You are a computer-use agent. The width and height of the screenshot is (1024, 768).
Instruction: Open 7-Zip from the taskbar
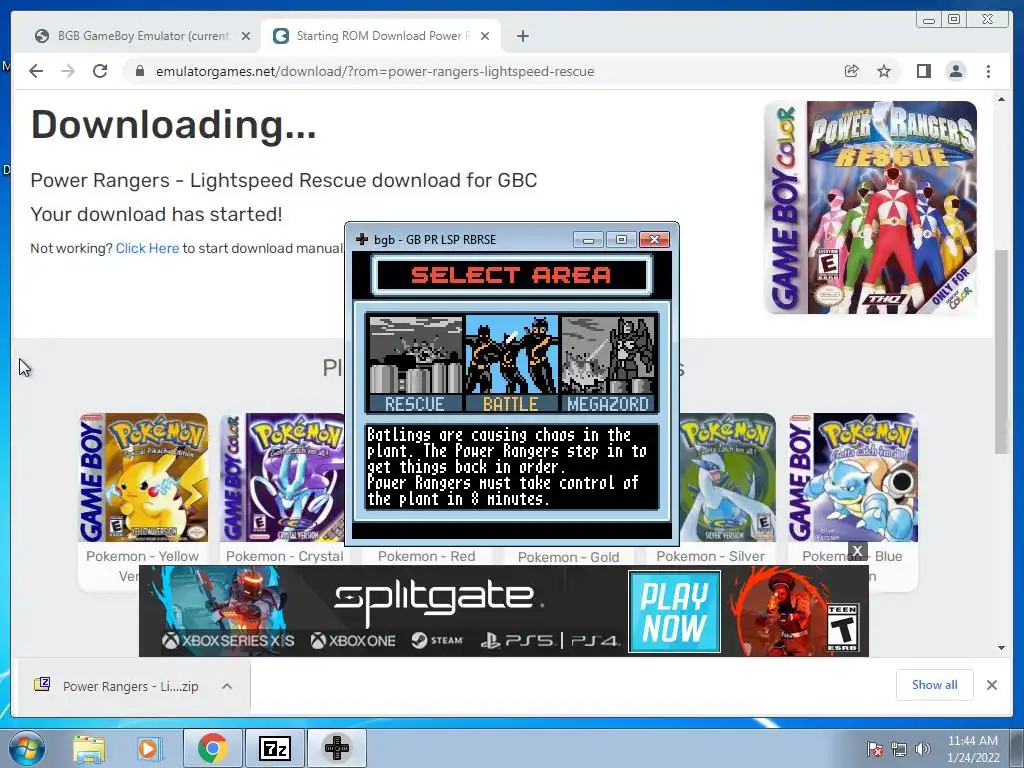pyautogui.click(x=274, y=748)
